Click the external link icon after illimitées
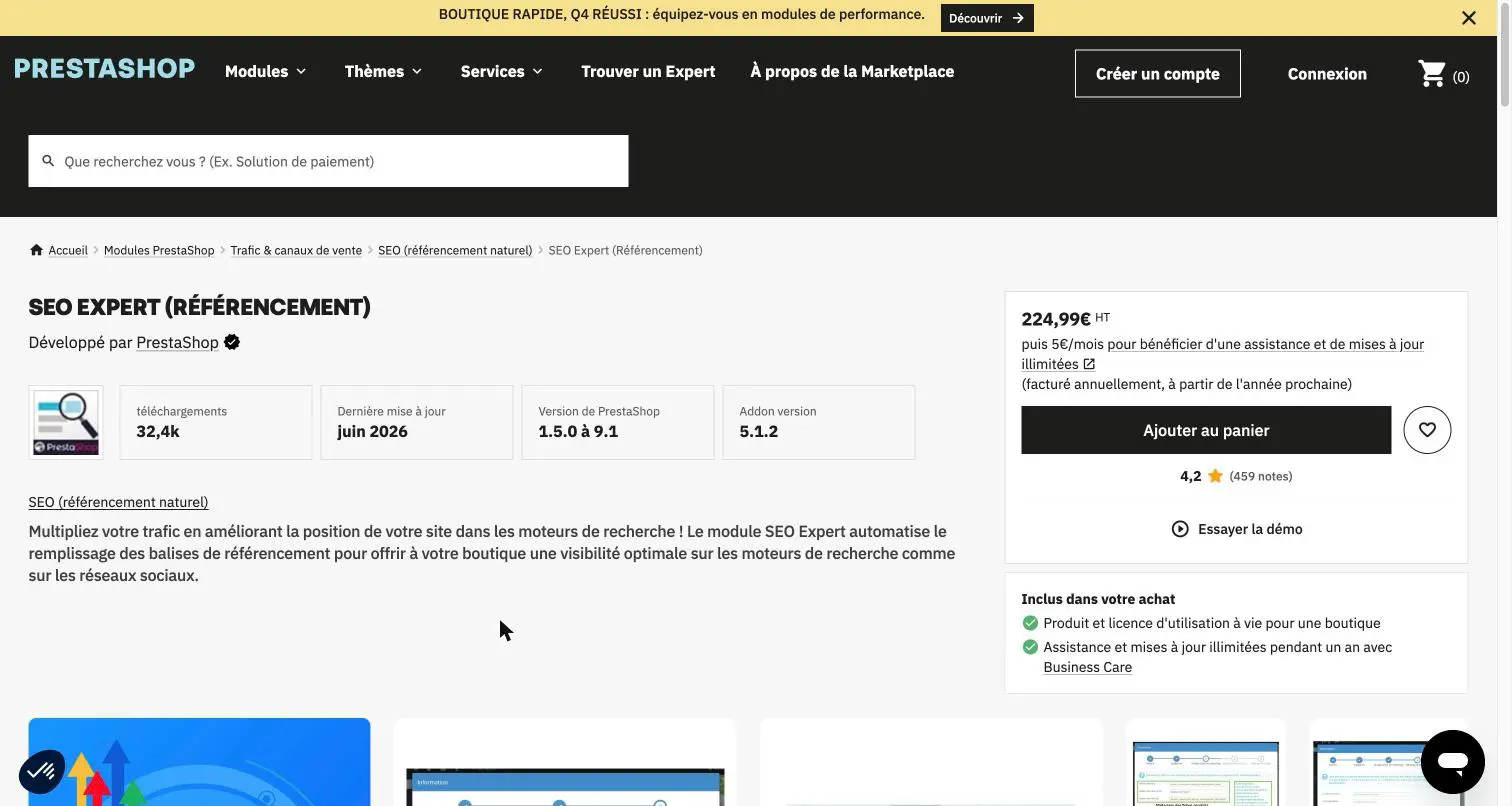This screenshot has width=1512, height=806. 1089,364
